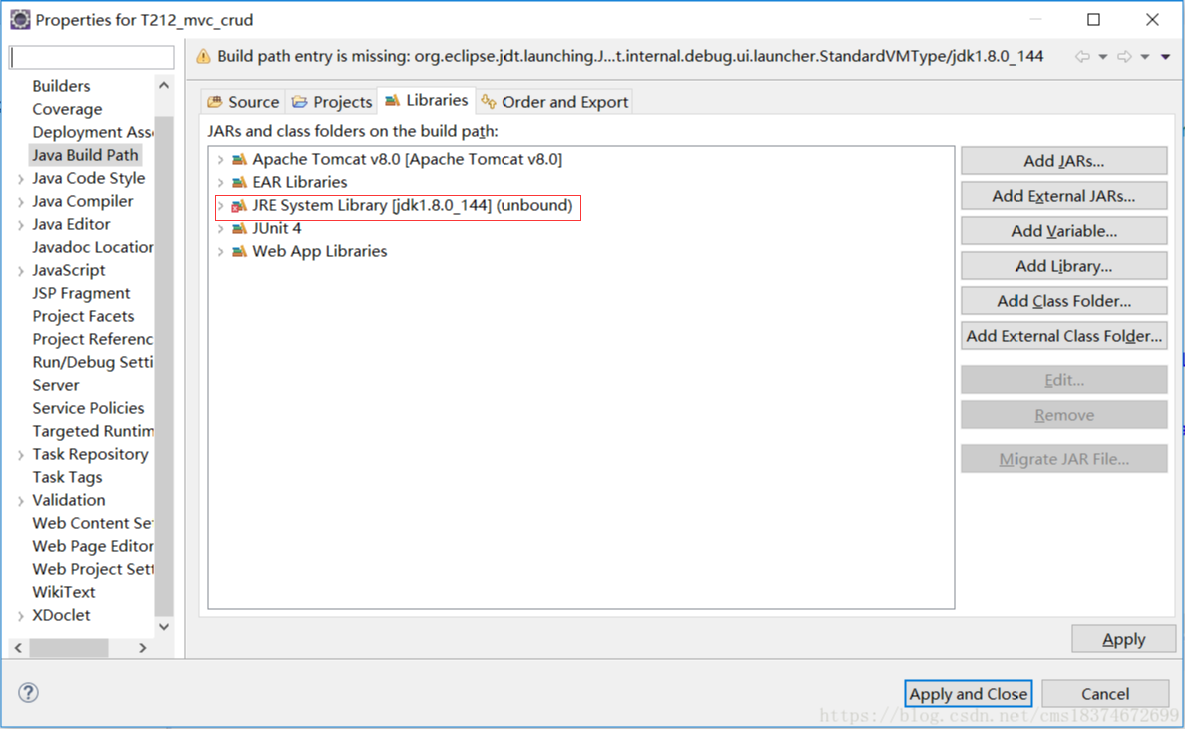
Task: Select the Web Content Settings item
Action: [x=92, y=524]
